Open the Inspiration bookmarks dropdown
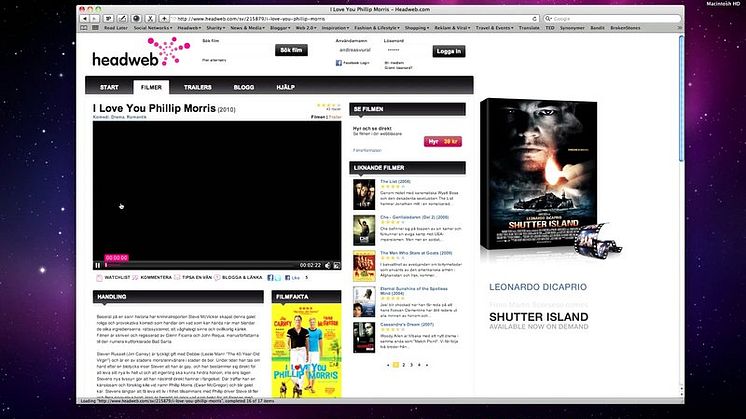The width and height of the screenshot is (746, 419). pos(335,28)
